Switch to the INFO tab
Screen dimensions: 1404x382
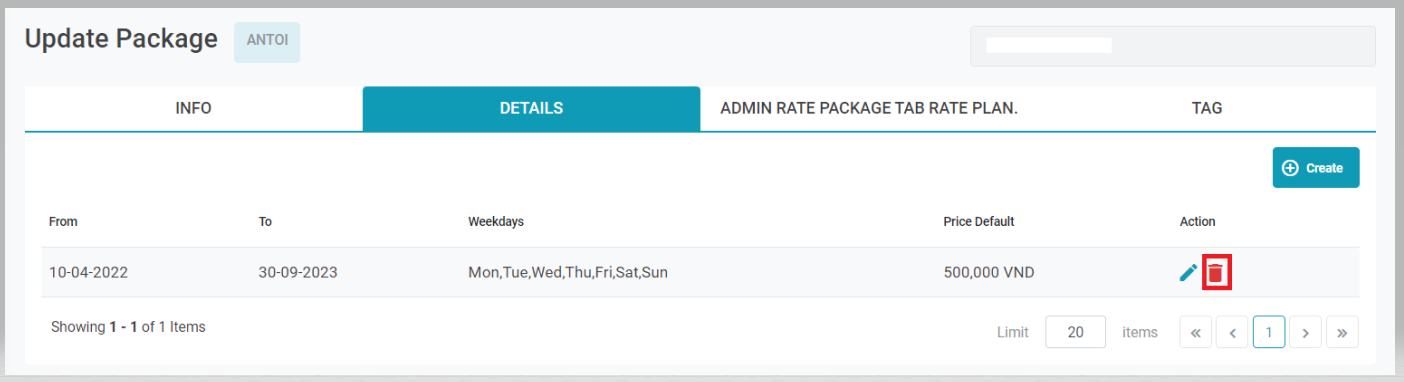point(193,108)
